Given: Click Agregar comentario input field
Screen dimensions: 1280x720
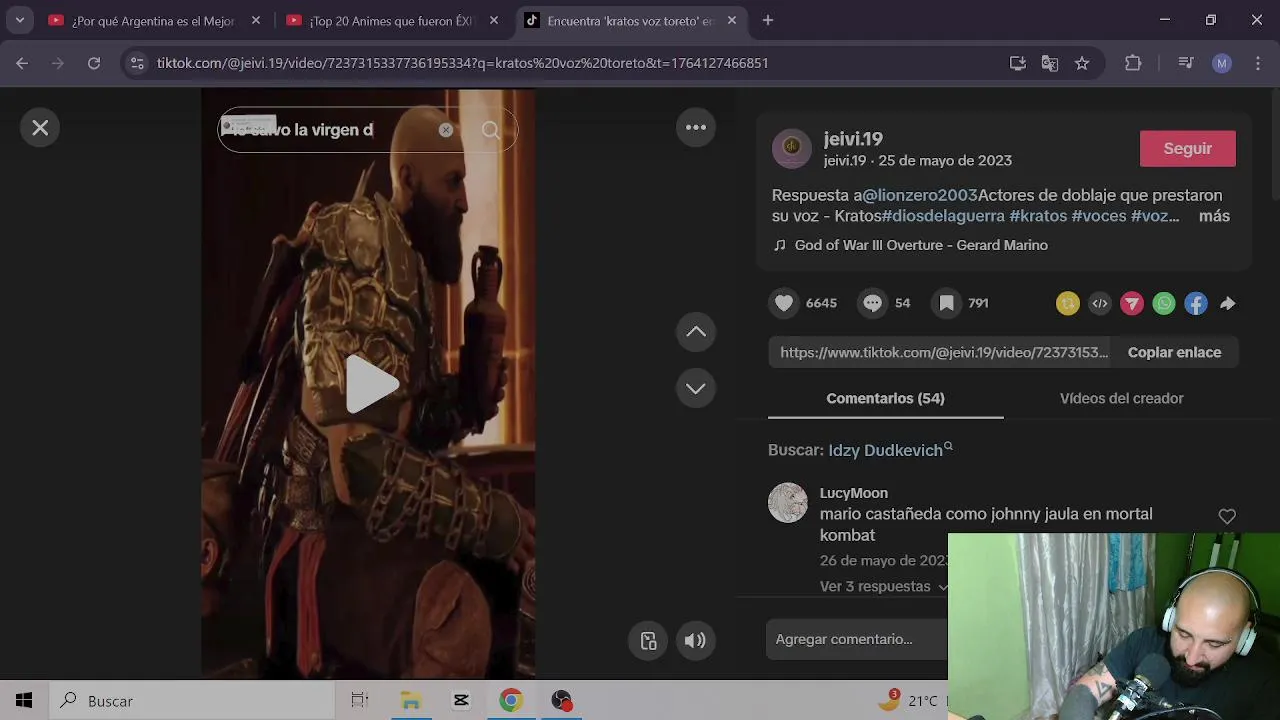Looking at the screenshot, I should pyautogui.click(x=857, y=639).
